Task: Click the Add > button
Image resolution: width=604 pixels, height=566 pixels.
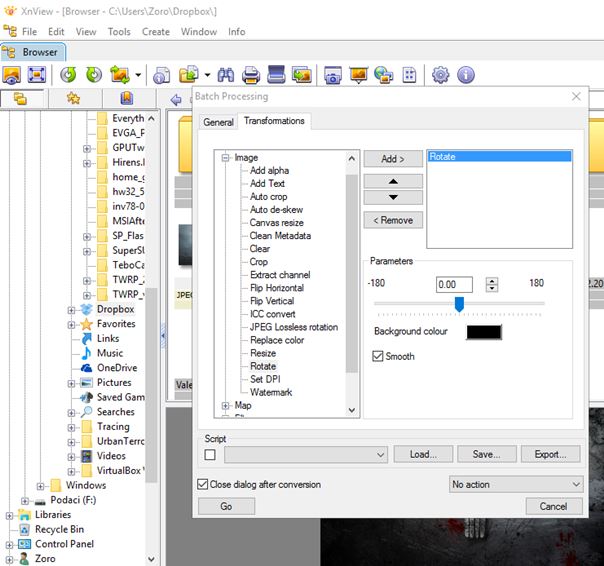Action: point(392,159)
